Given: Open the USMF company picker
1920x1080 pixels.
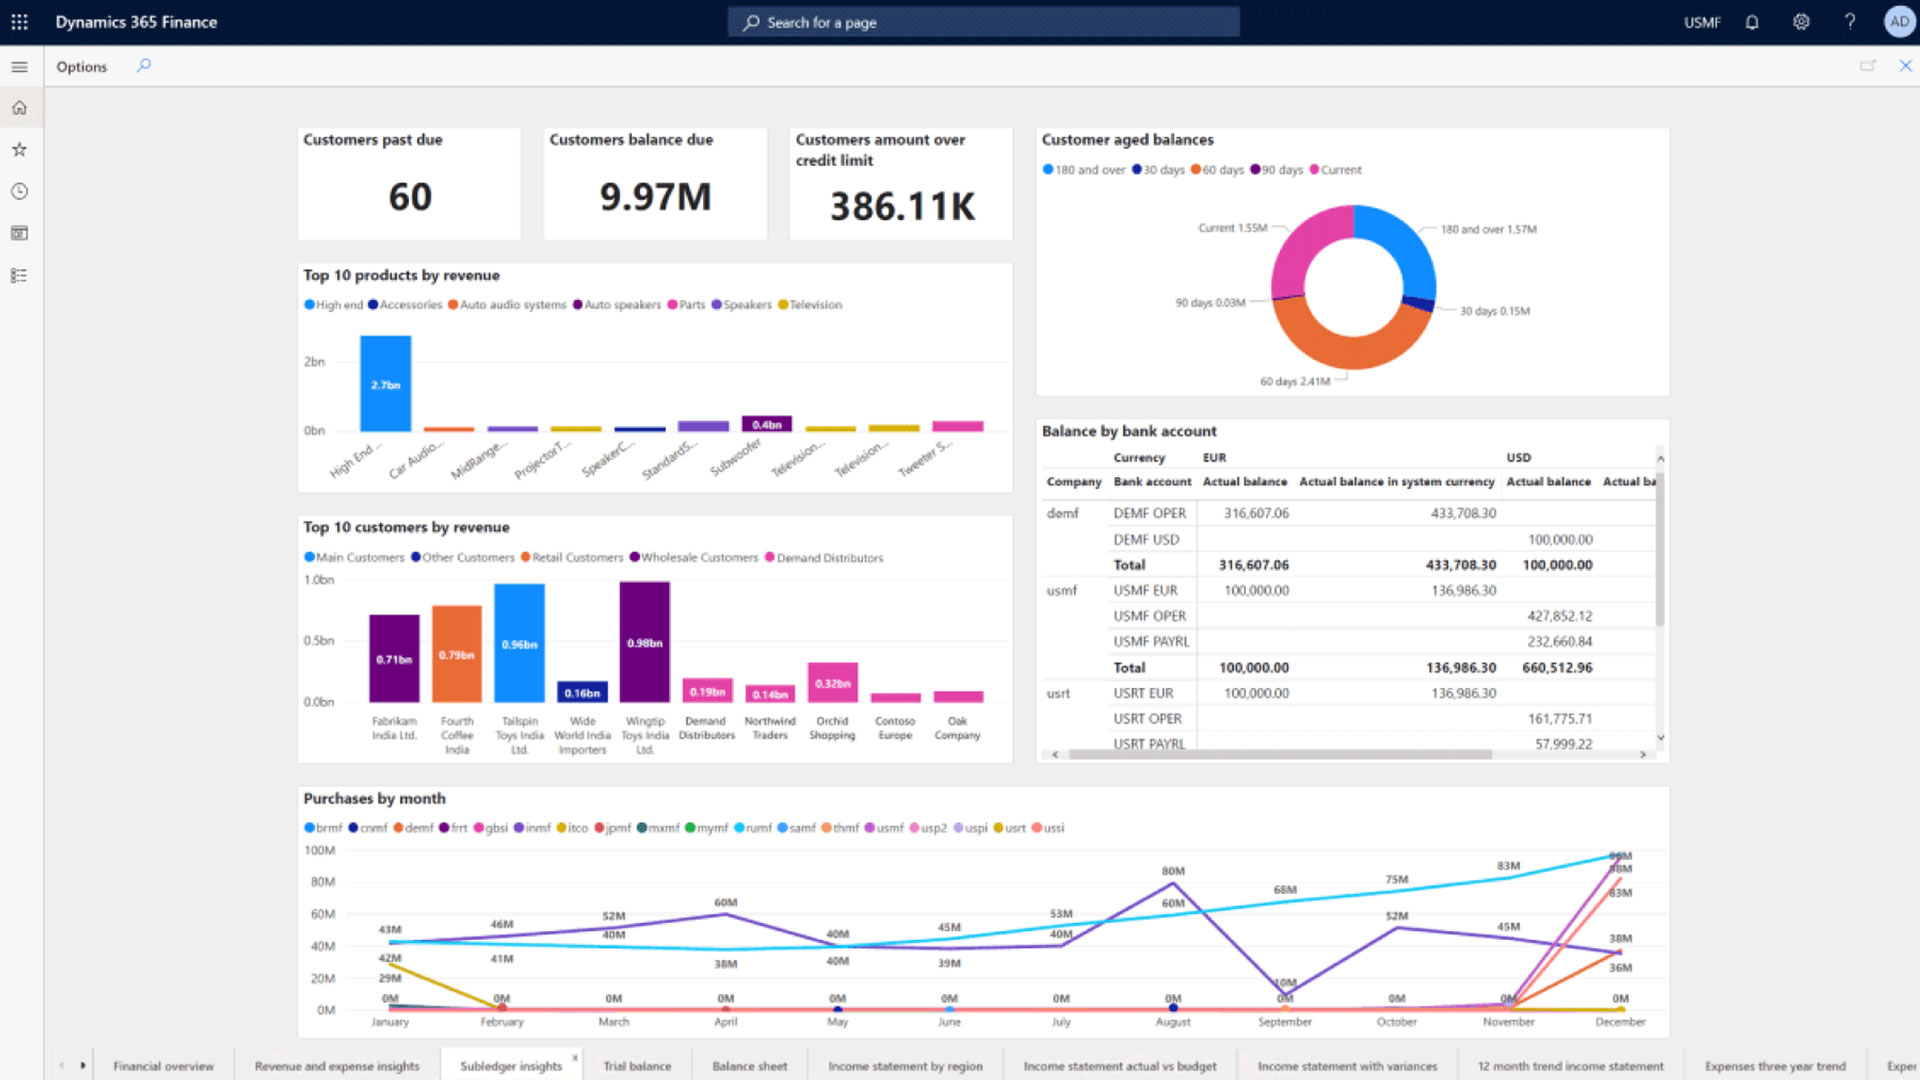Looking at the screenshot, I should pyautogui.click(x=1702, y=21).
